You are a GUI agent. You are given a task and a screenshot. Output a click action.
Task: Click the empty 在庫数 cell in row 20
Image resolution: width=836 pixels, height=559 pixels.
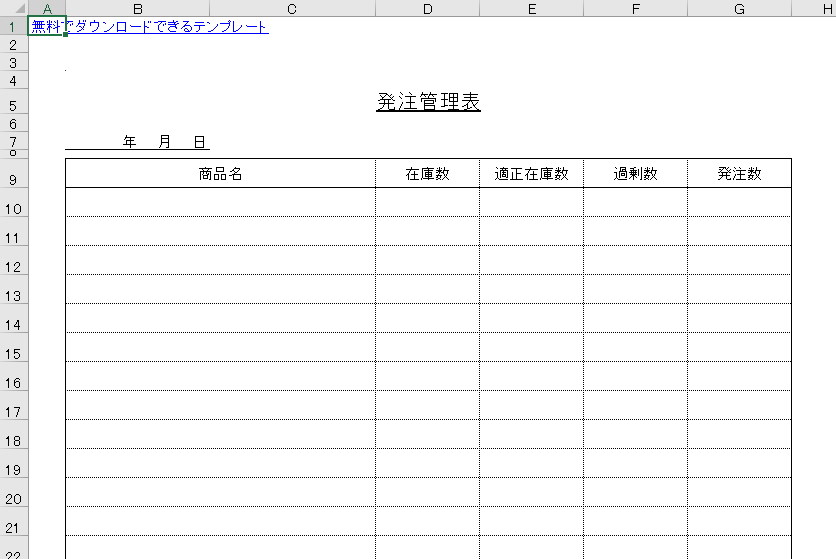click(428, 492)
